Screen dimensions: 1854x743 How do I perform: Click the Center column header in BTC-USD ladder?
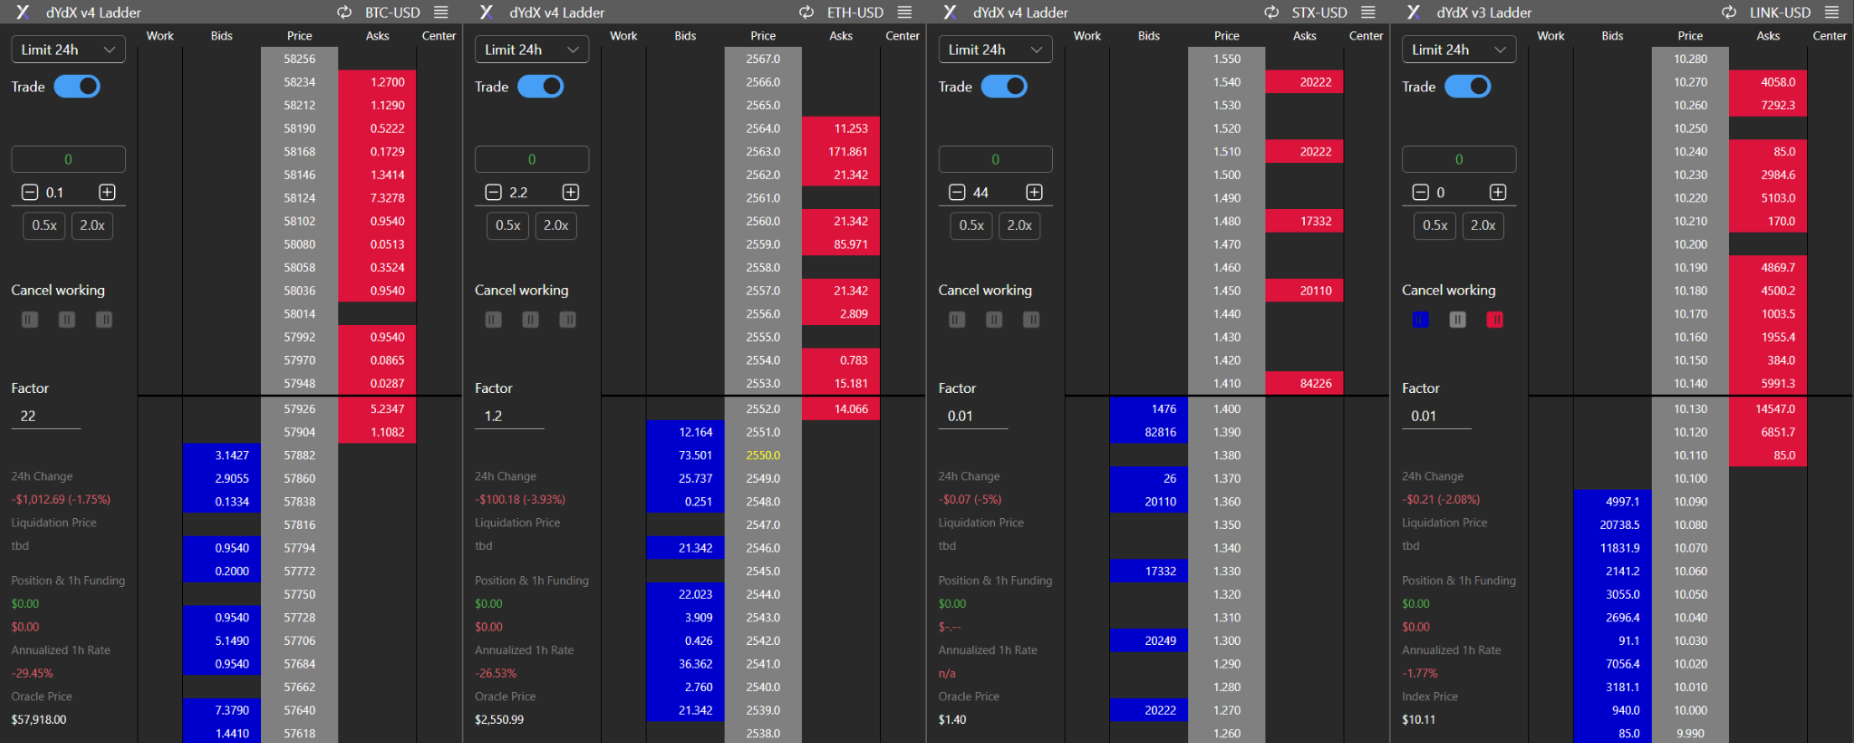pyautogui.click(x=438, y=36)
